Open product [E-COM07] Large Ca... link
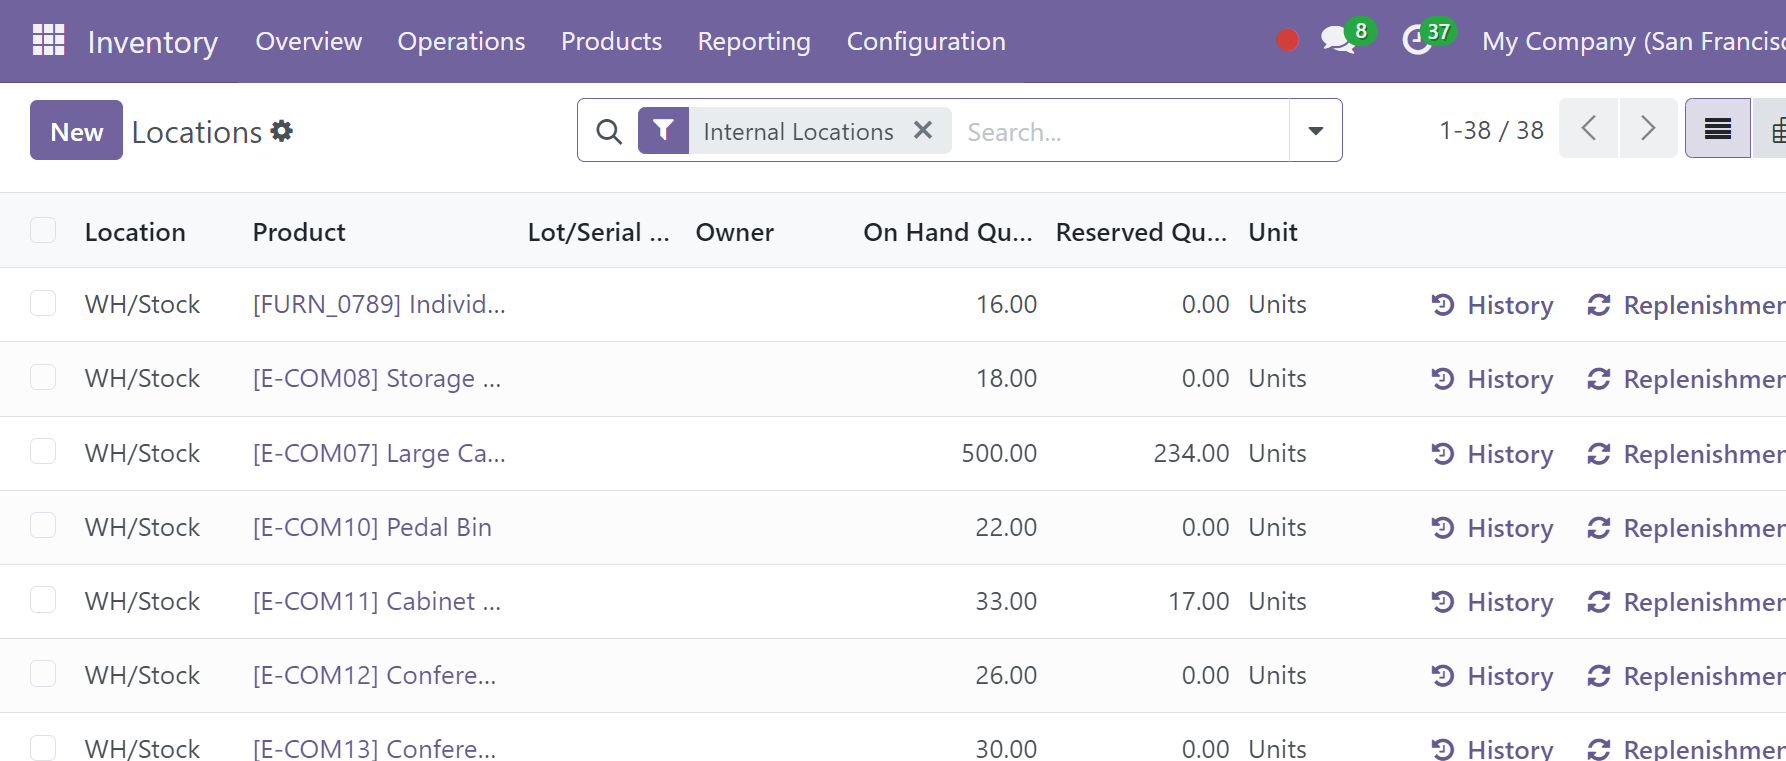The image size is (1786, 761). click(379, 453)
